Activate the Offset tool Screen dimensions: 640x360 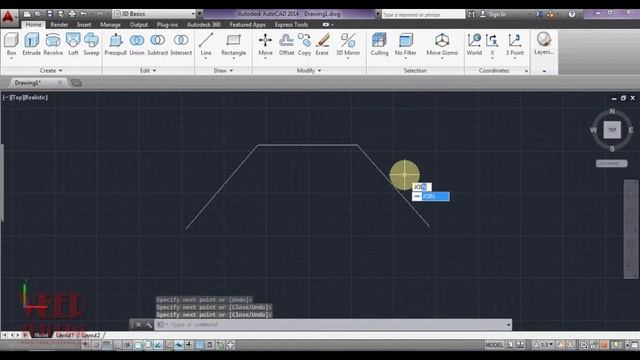click(x=287, y=44)
